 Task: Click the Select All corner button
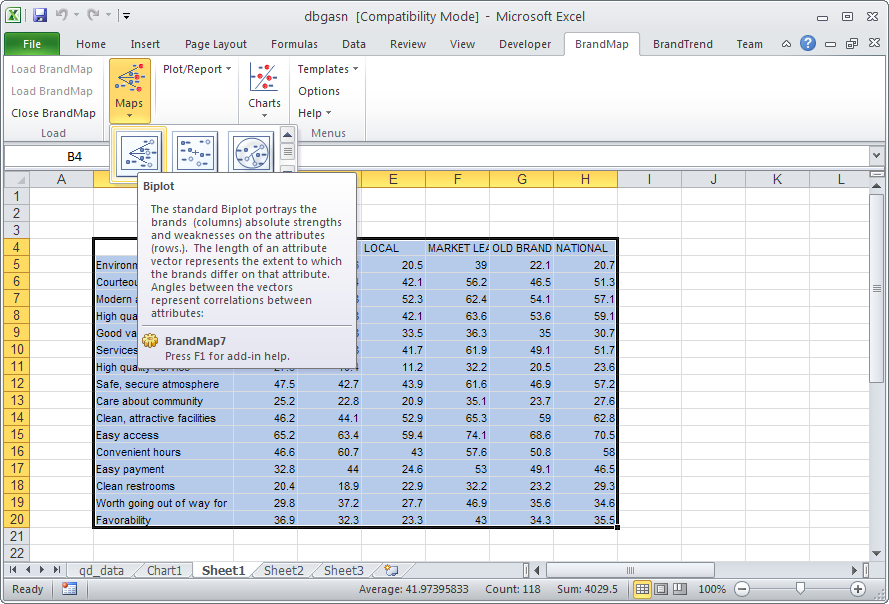[x=17, y=180]
